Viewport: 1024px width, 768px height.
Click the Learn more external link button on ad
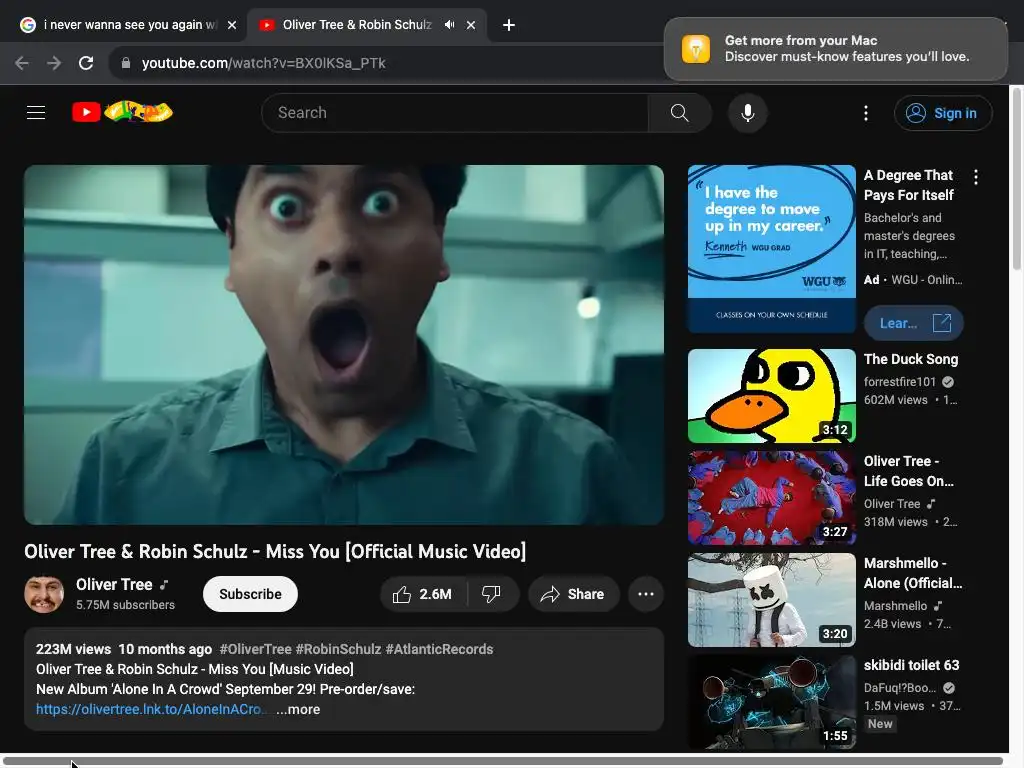click(x=913, y=323)
